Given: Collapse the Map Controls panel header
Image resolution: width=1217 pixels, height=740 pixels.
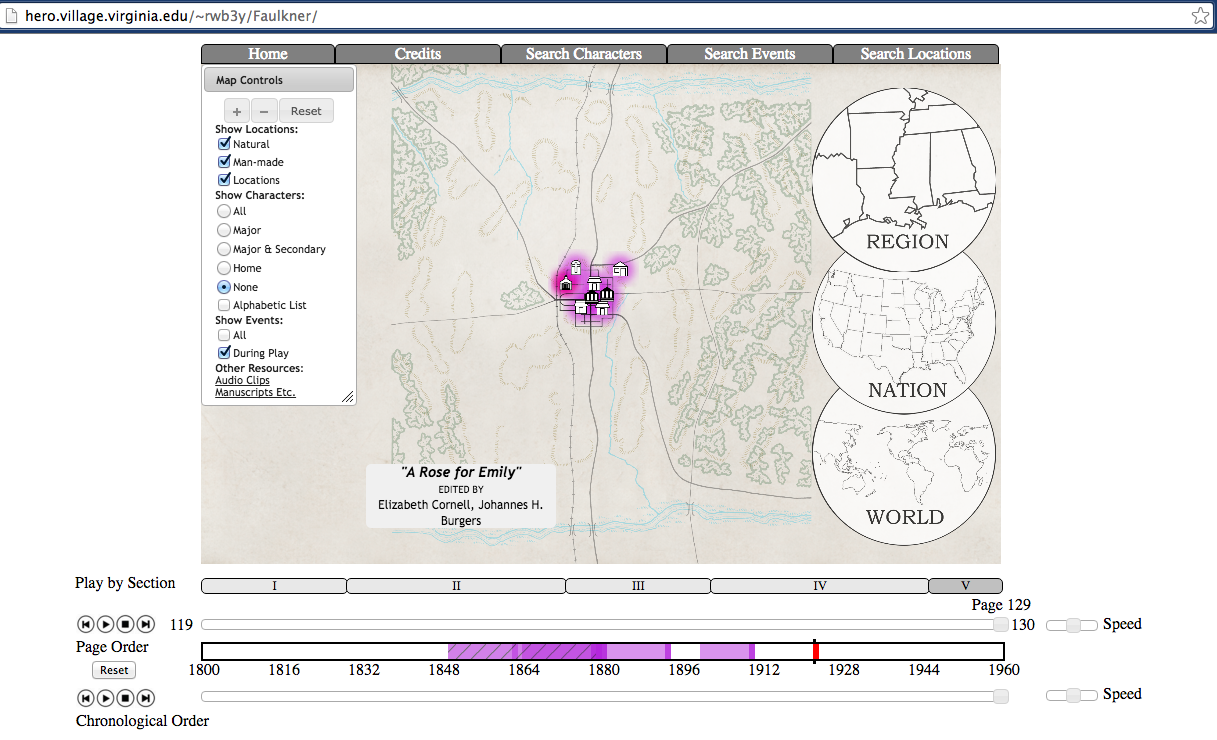Looking at the screenshot, I should tap(279, 80).
